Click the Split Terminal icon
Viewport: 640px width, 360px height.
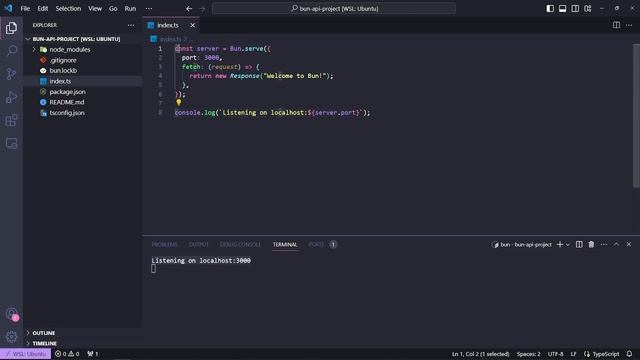pos(579,244)
